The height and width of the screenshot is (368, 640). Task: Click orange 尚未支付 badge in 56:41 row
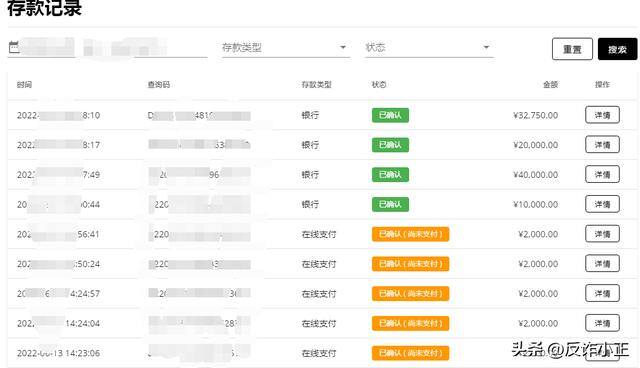click(410, 234)
